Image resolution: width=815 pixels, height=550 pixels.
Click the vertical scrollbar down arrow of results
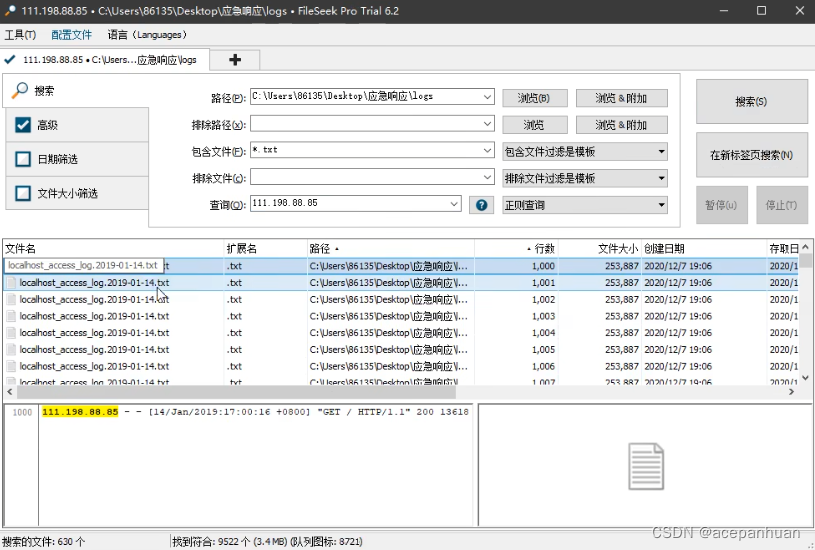(x=805, y=378)
